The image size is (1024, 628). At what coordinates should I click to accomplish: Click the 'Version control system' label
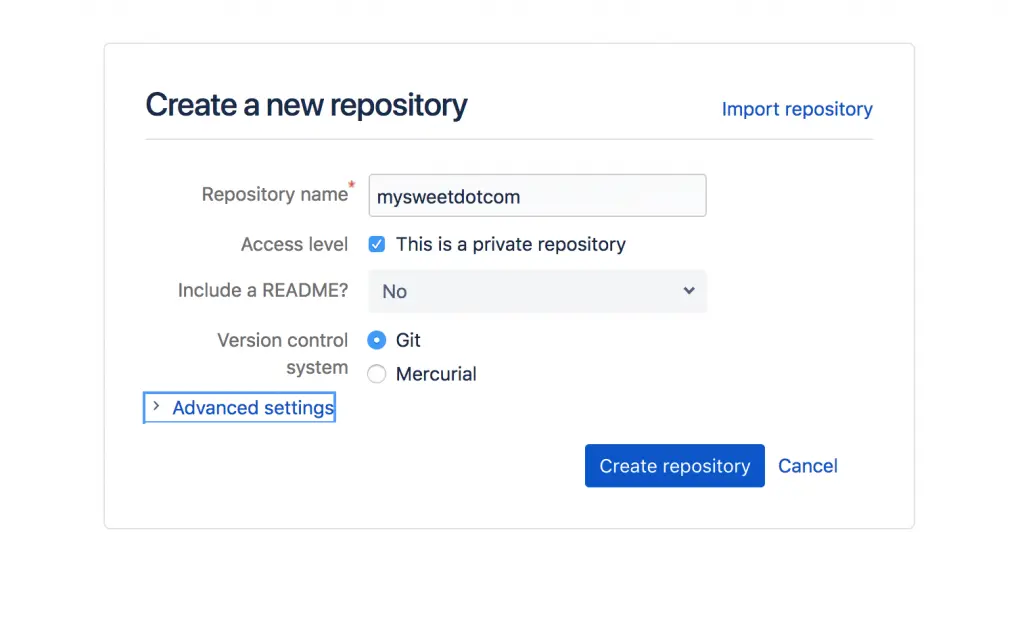pos(283,353)
